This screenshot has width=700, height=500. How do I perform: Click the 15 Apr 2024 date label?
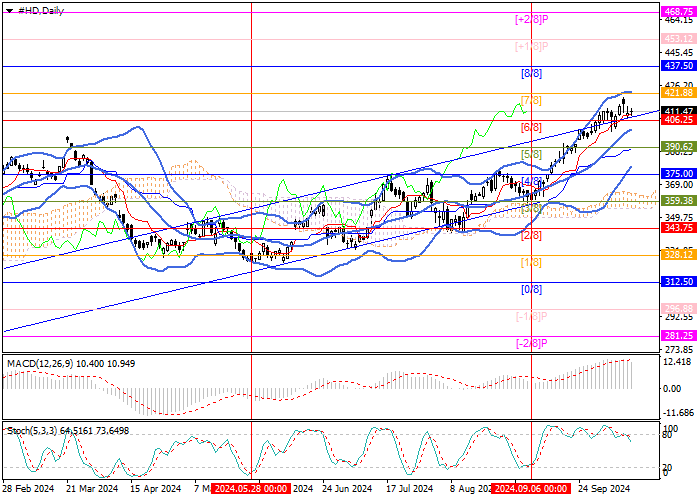pyautogui.click(x=156, y=488)
